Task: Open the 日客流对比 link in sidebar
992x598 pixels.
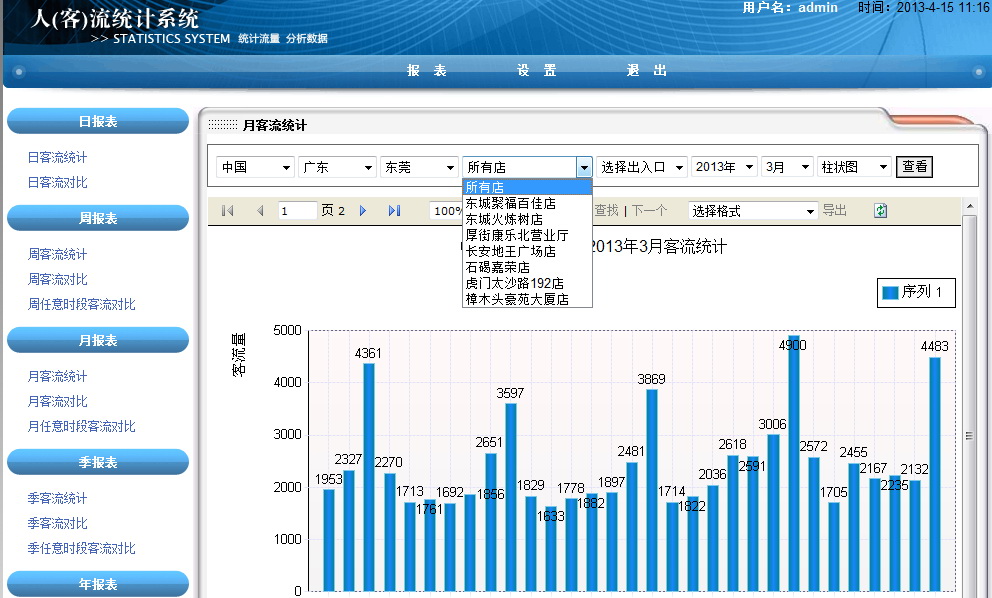Action: point(57,182)
